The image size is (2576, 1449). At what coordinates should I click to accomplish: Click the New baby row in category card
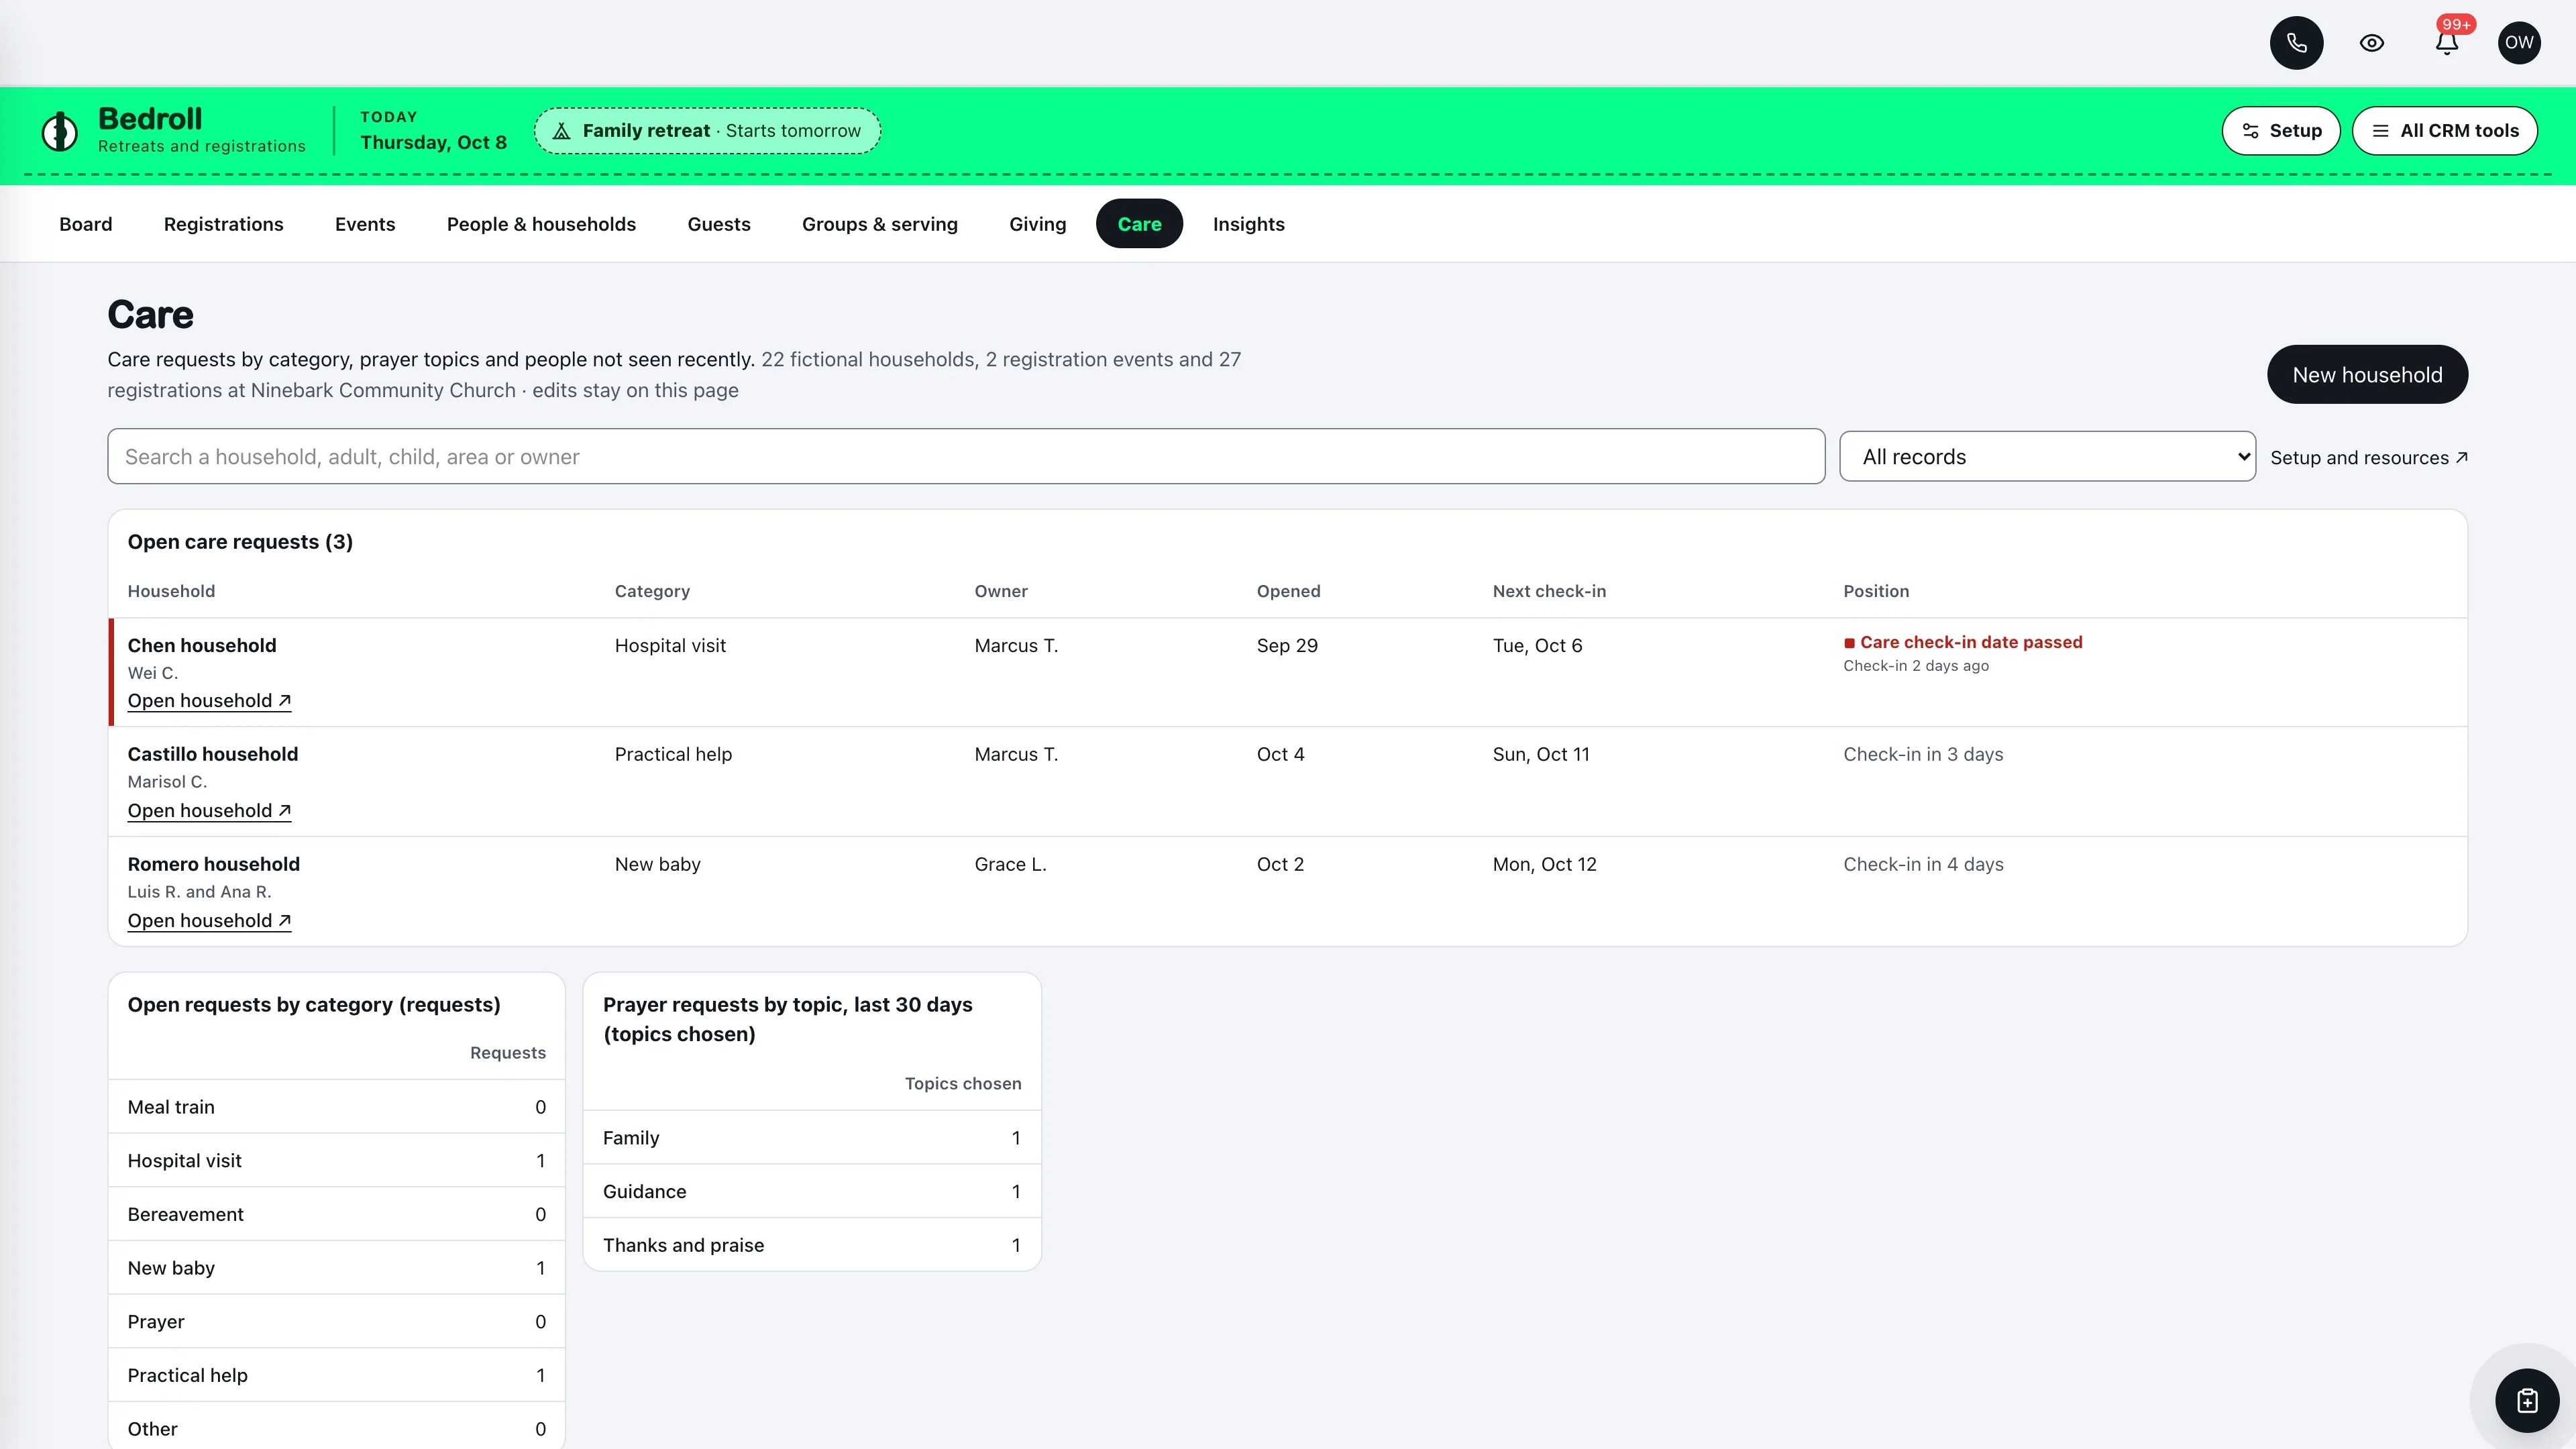[337, 1268]
